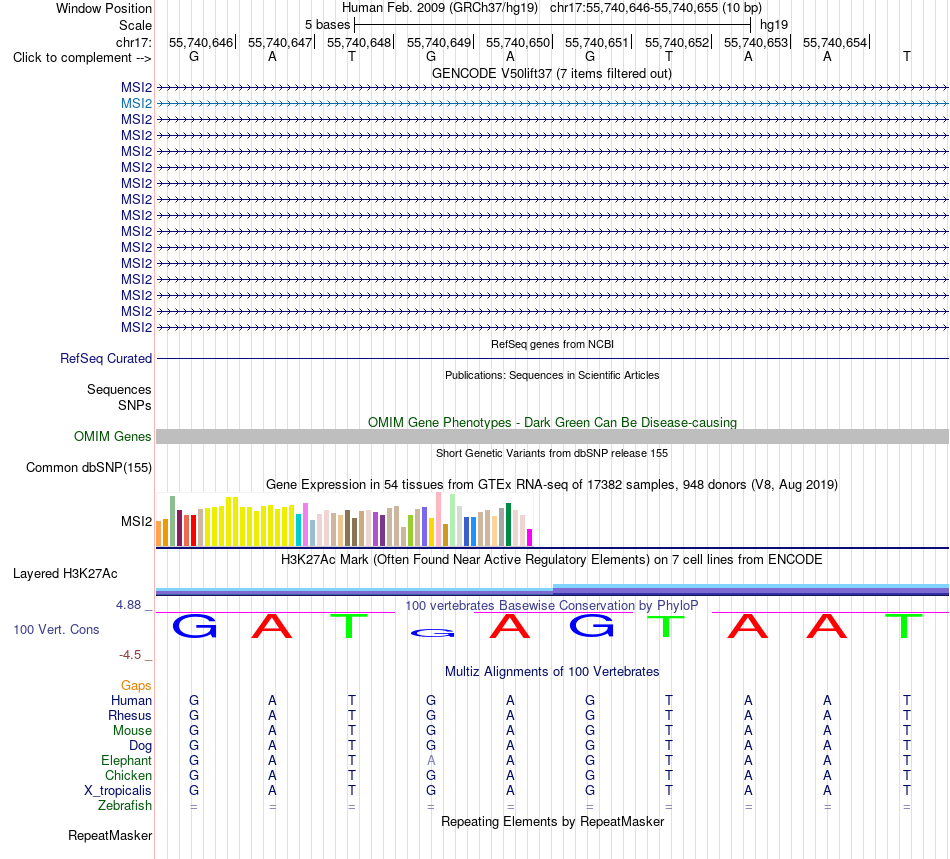Click the Dog alignment row label
Image resolution: width=950 pixels, height=859 pixels.
point(140,746)
